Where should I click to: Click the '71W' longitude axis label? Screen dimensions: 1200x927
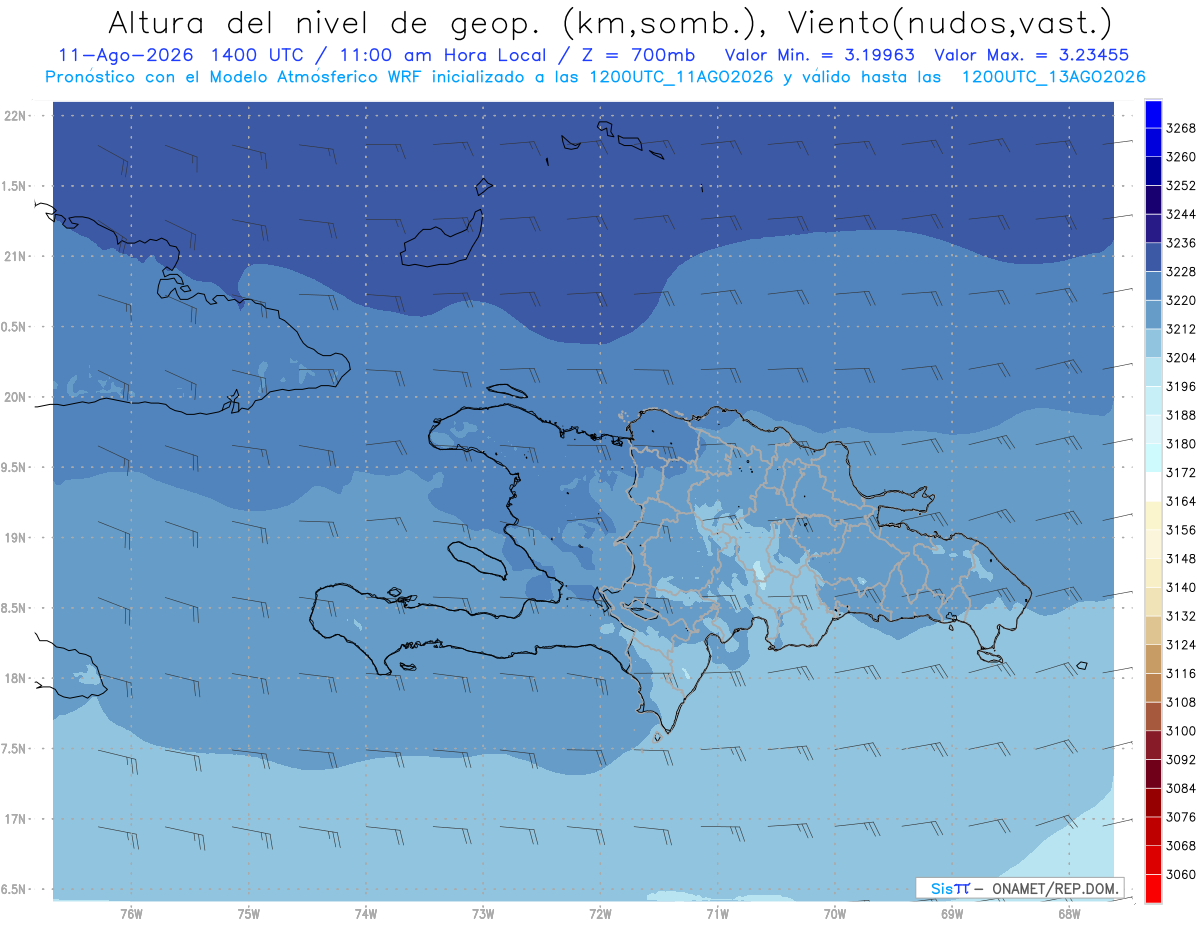tap(717, 914)
